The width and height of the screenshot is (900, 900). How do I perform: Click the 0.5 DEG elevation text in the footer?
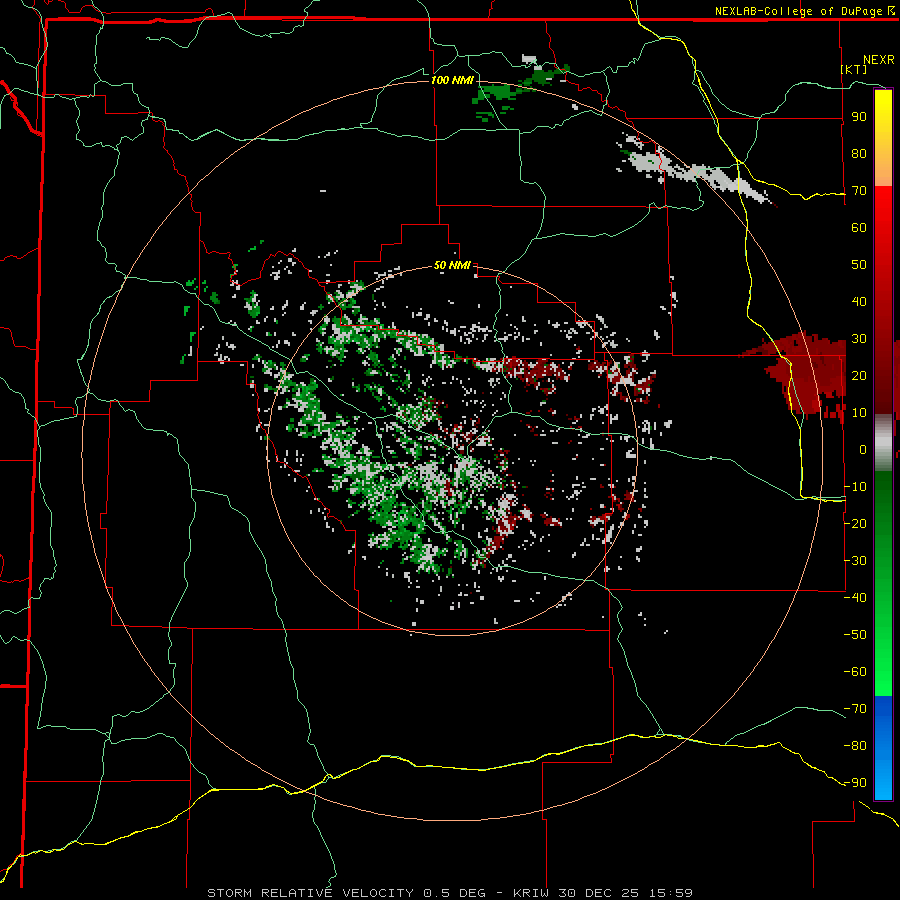tap(455, 893)
